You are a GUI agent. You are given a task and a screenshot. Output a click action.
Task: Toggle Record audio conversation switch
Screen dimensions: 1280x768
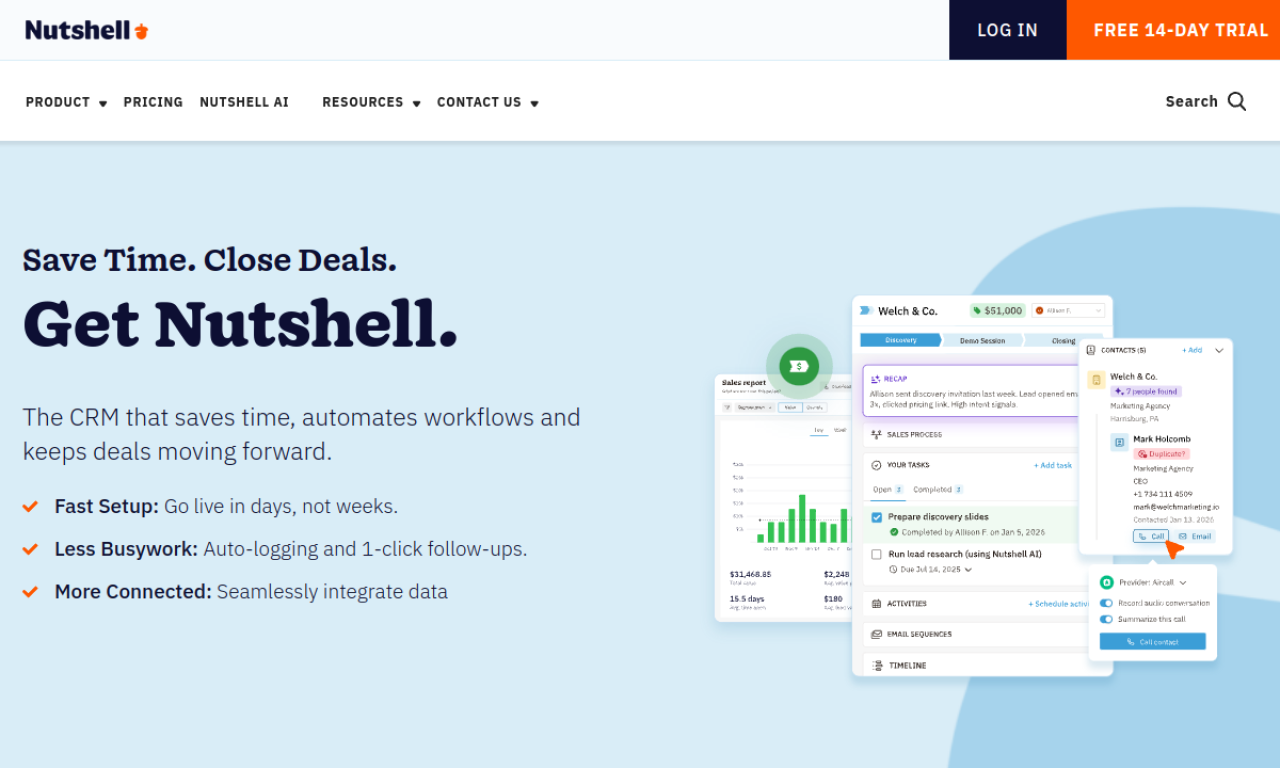point(1106,603)
